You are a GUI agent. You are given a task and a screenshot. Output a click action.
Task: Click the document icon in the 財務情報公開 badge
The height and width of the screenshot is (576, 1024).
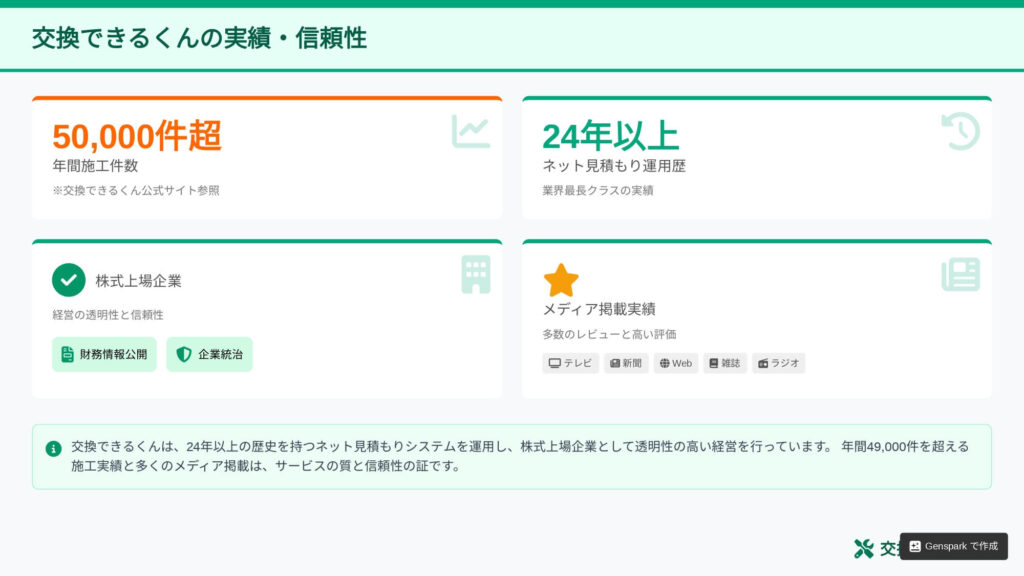coord(67,354)
